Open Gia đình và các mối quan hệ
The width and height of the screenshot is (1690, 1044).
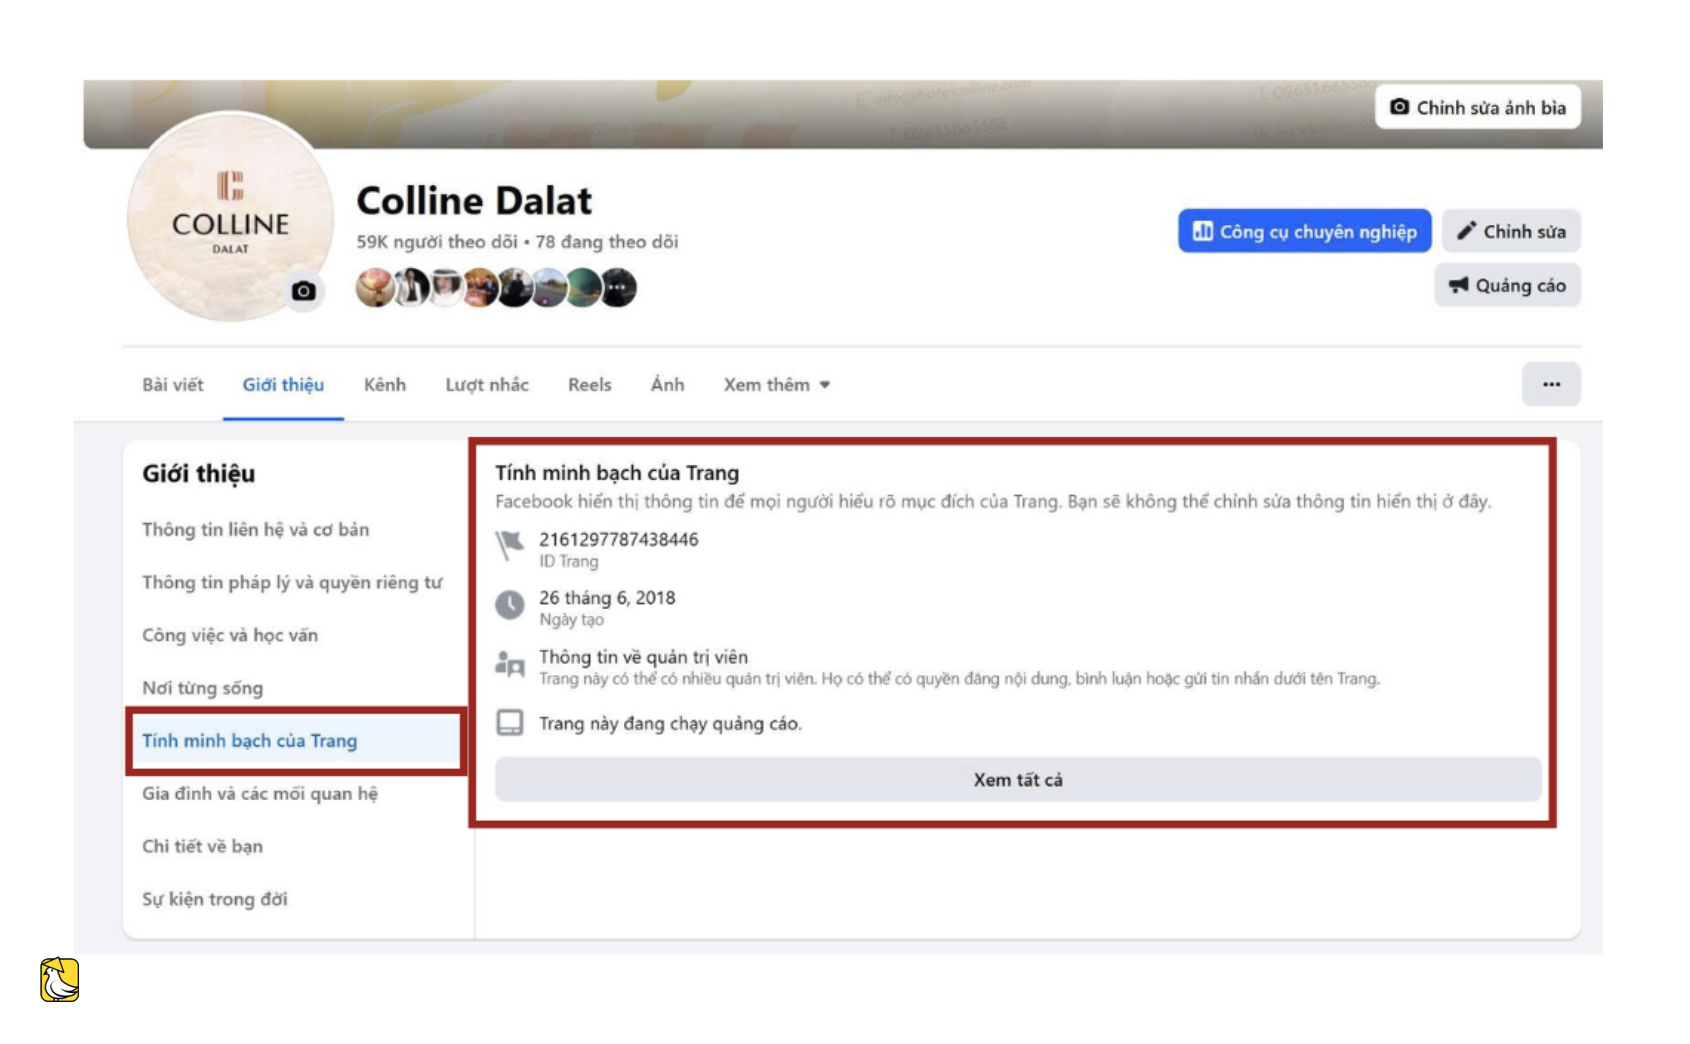[260, 794]
